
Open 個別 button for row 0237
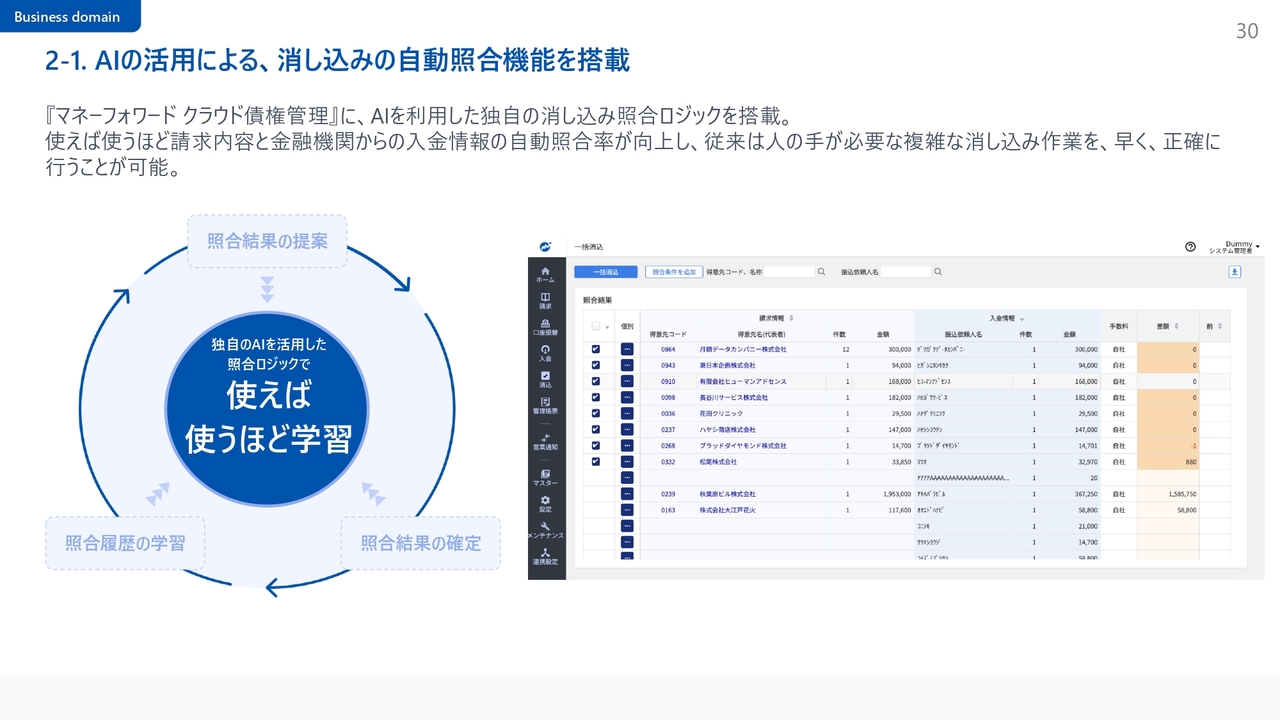pyautogui.click(x=627, y=430)
